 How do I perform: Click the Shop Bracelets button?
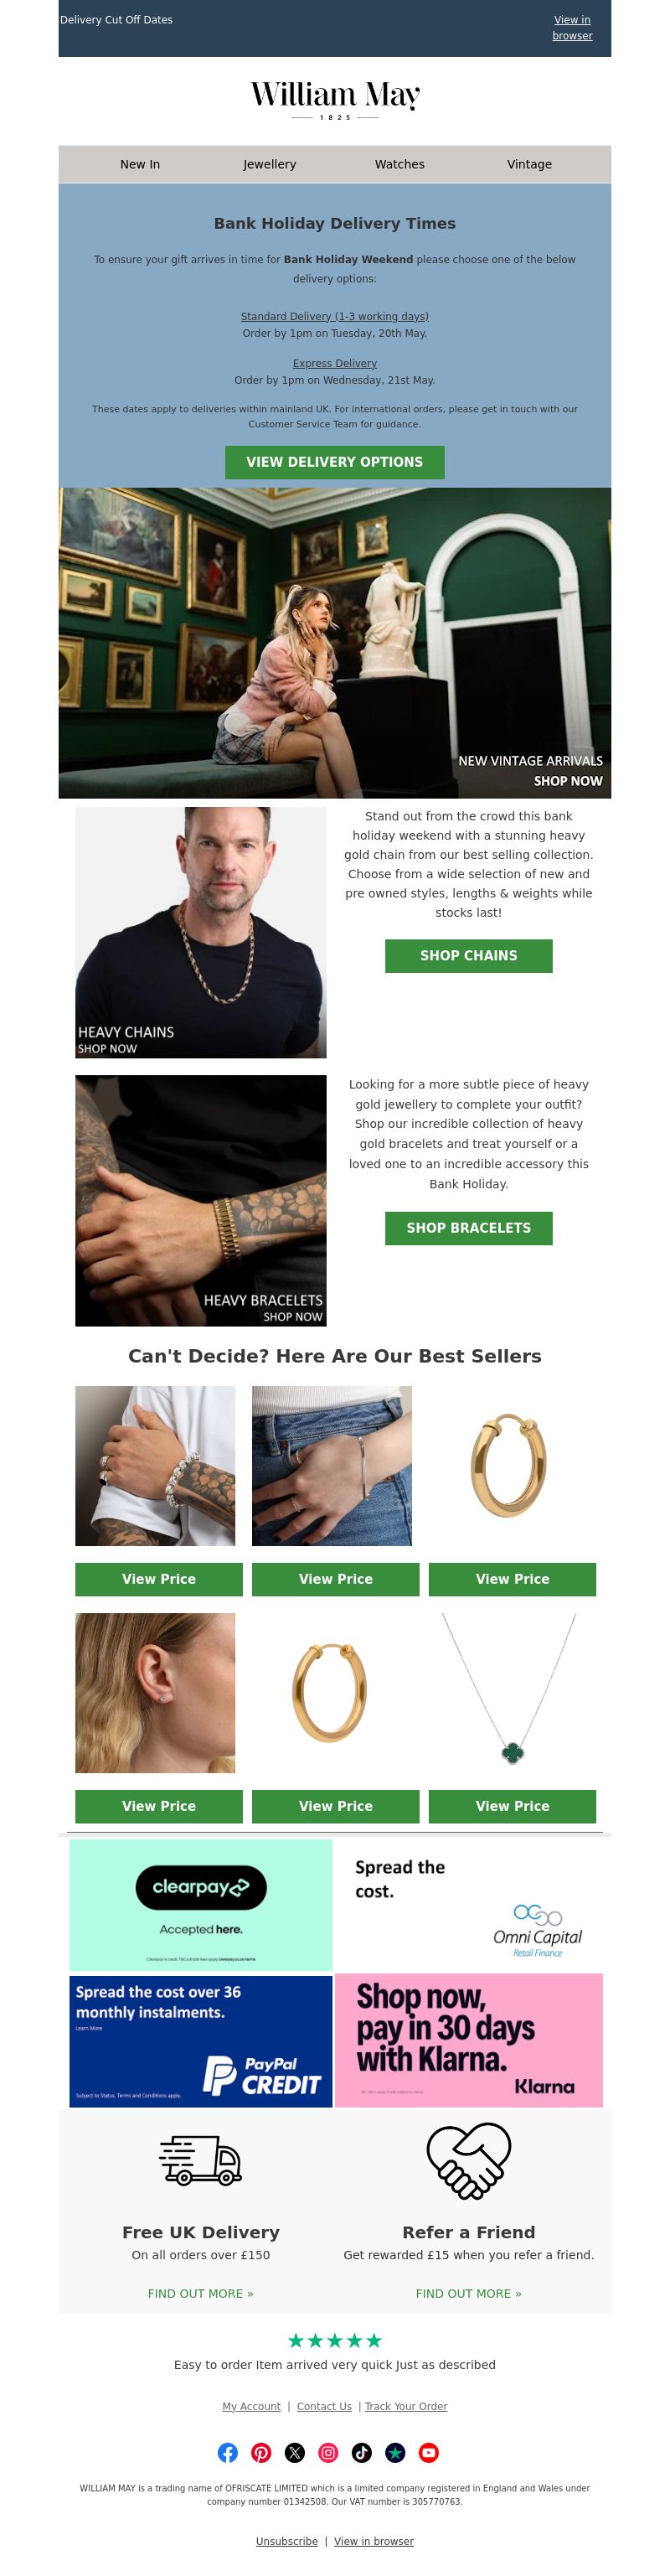[x=469, y=1228]
